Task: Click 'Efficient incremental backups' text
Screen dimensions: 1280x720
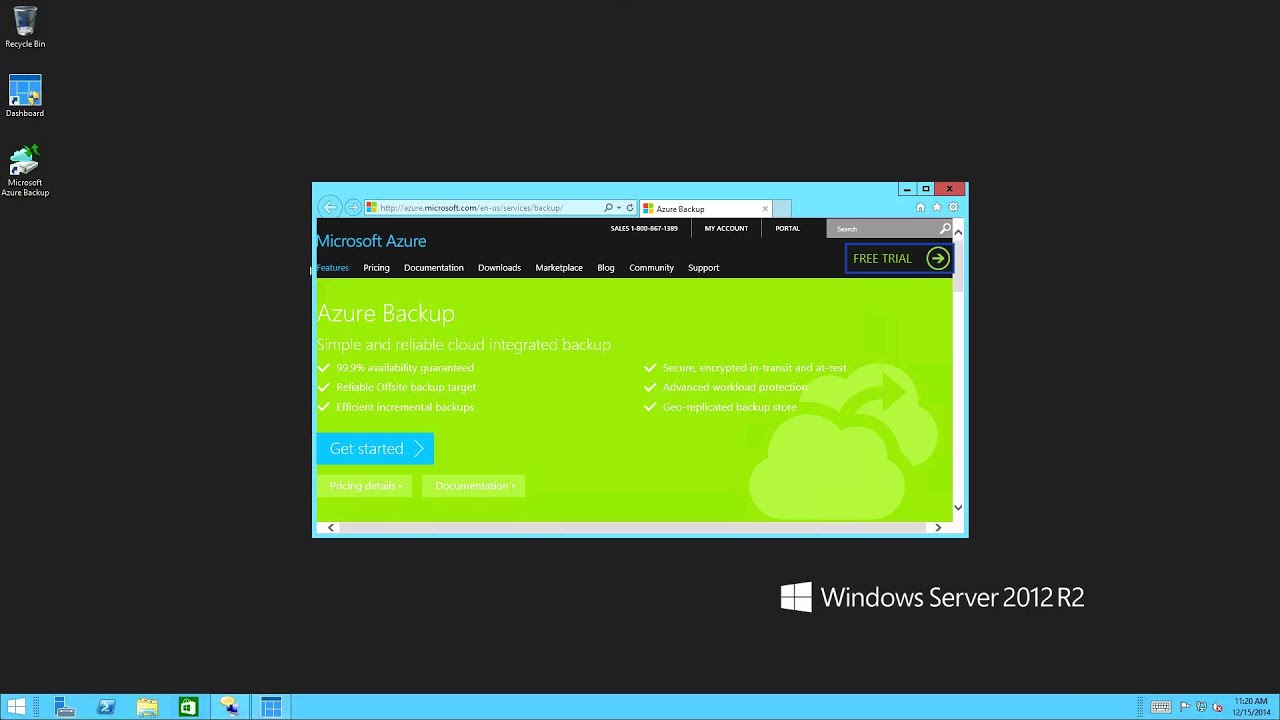Action: (405, 407)
